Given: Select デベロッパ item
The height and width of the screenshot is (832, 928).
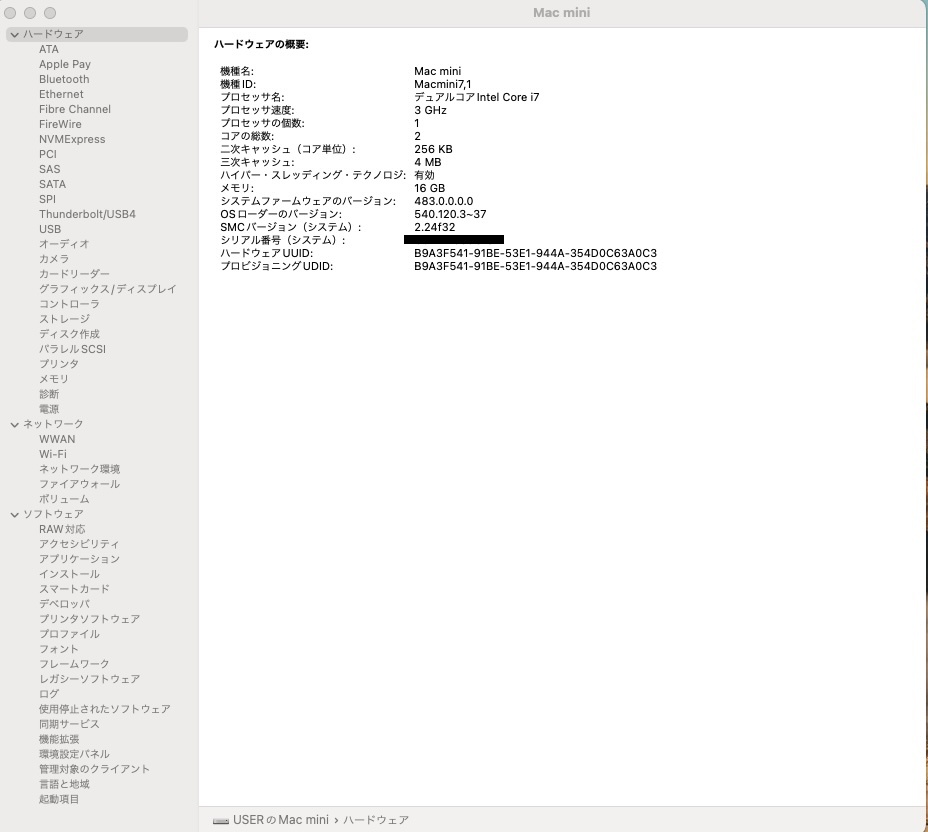Looking at the screenshot, I should coord(64,604).
